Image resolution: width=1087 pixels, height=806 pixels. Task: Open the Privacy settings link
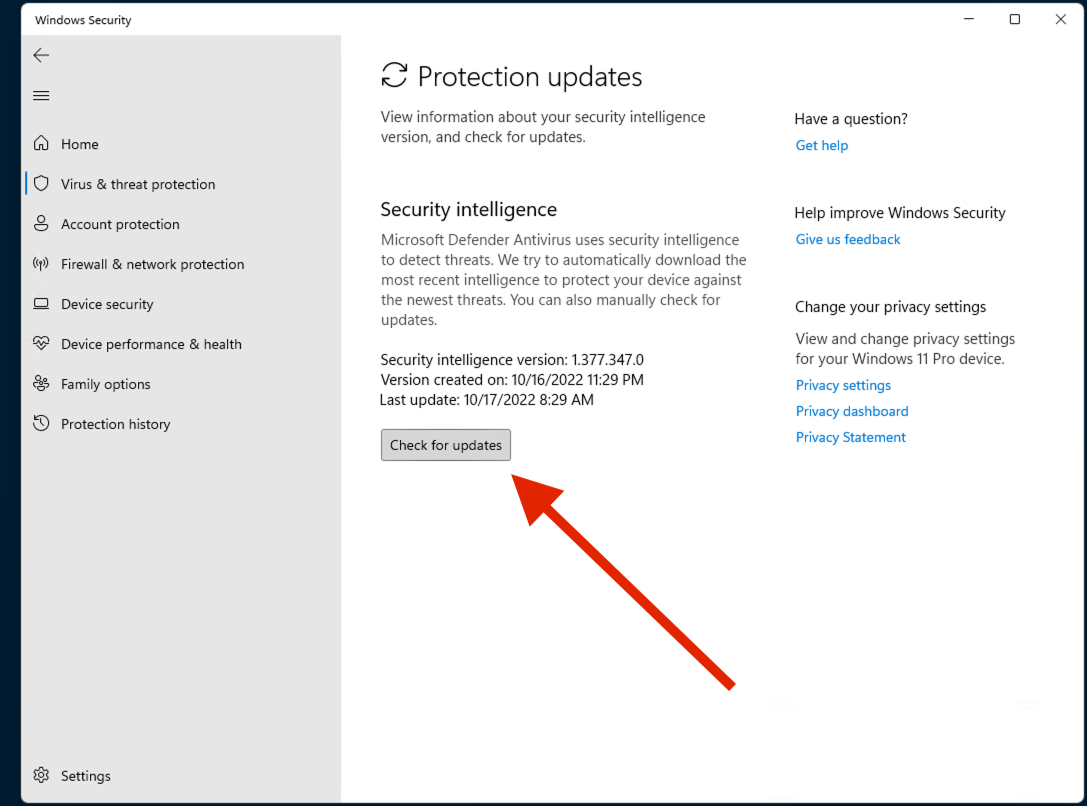[x=843, y=385]
